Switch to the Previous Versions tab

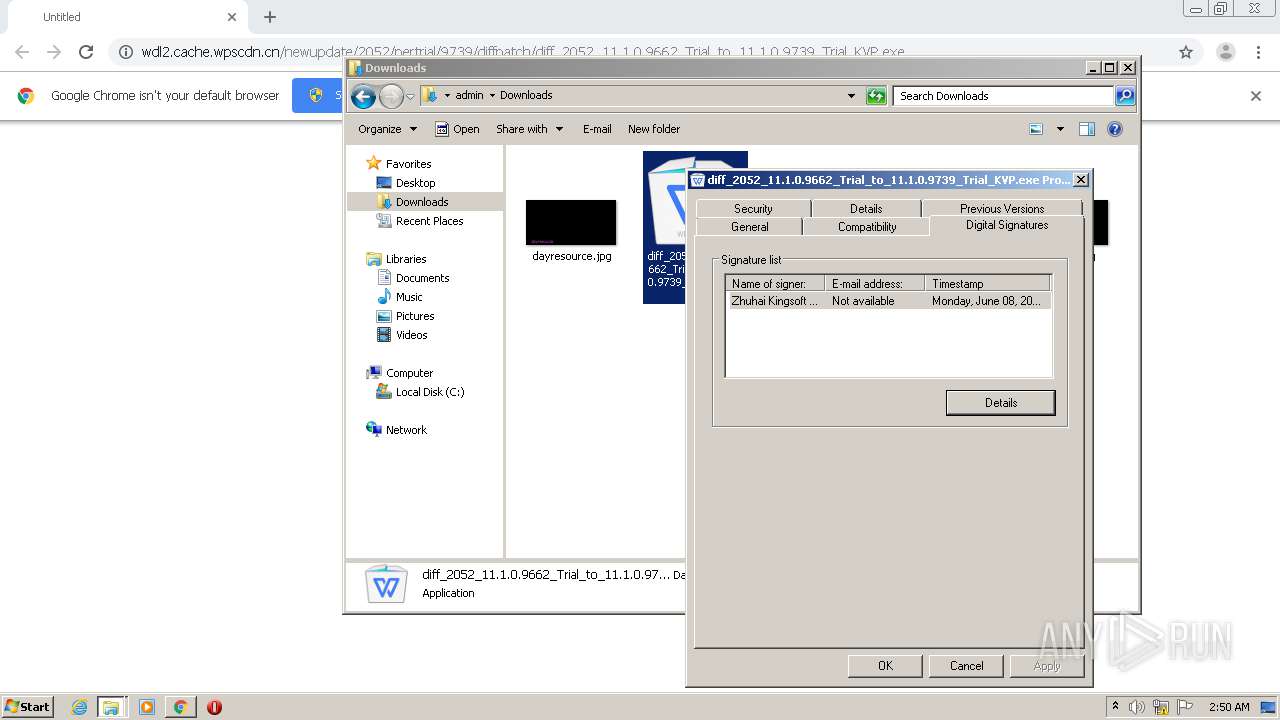(x=1002, y=209)
